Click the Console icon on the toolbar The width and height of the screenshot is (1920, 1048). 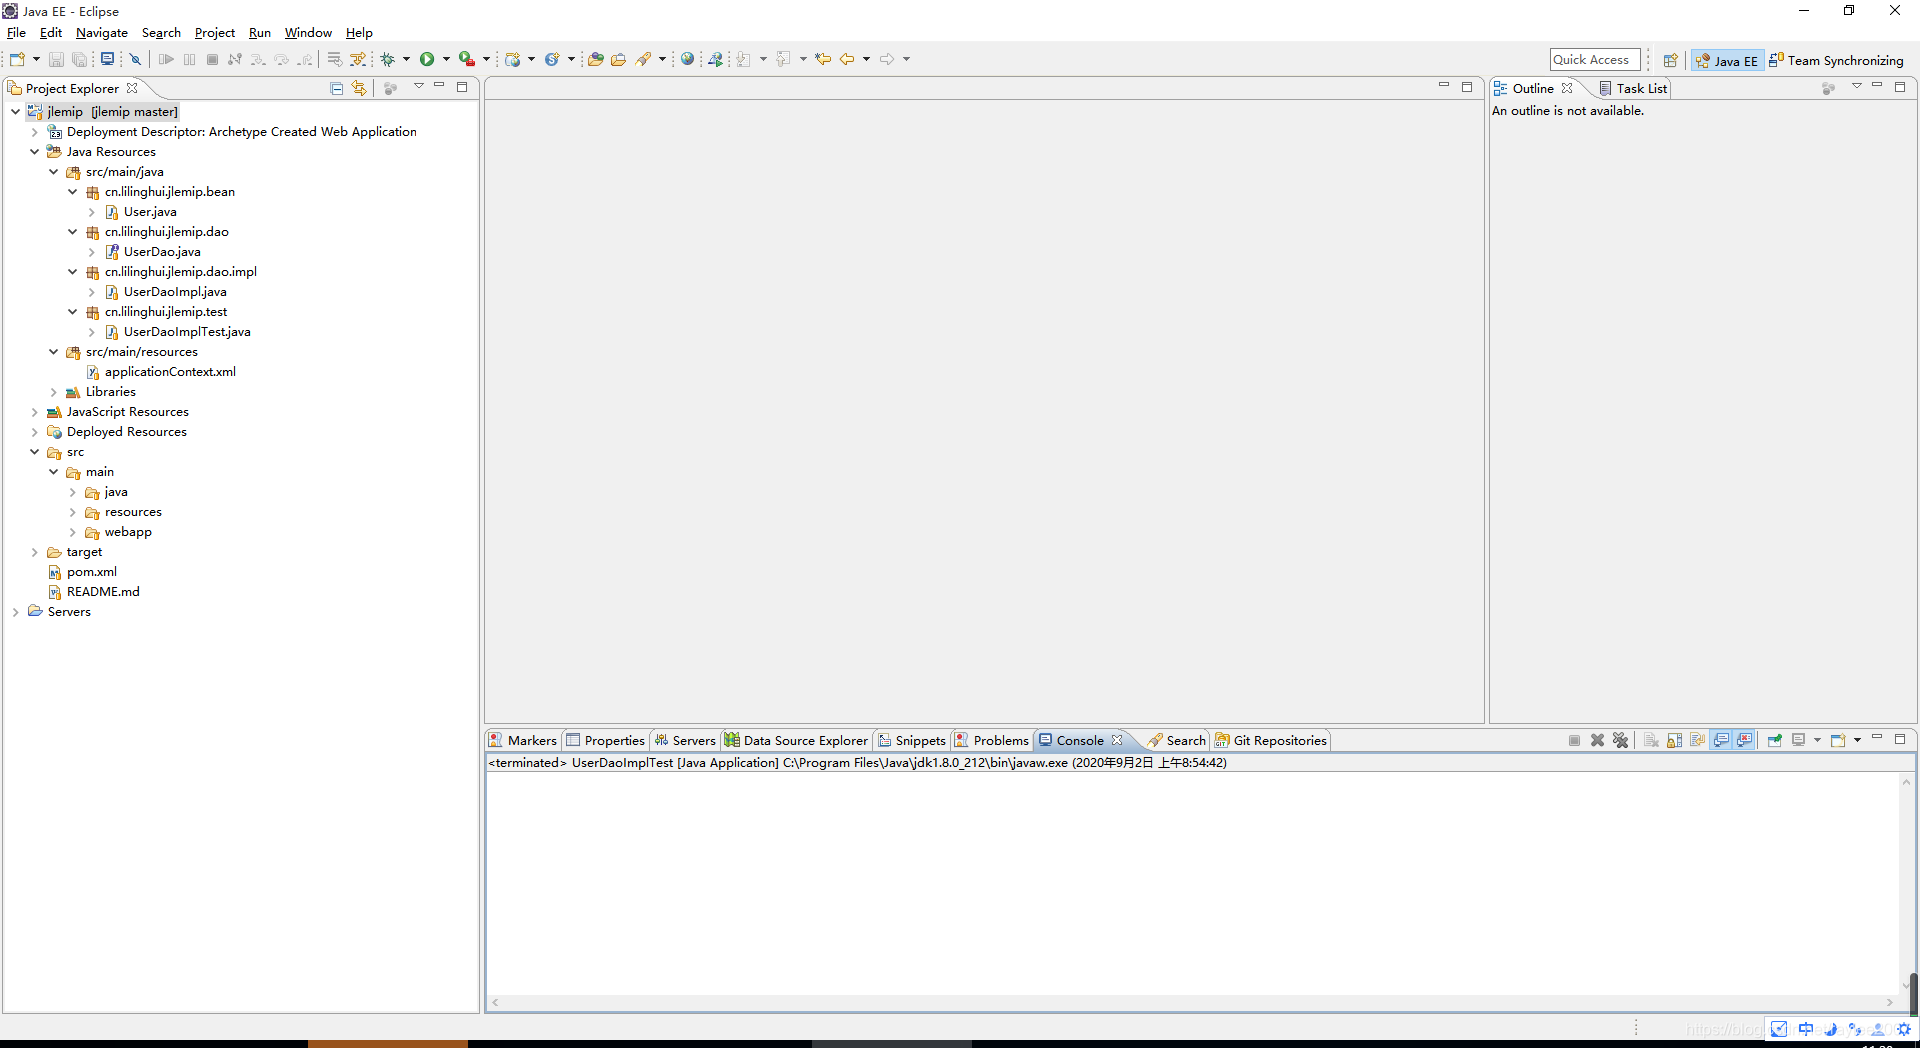[x=107, y=59]
